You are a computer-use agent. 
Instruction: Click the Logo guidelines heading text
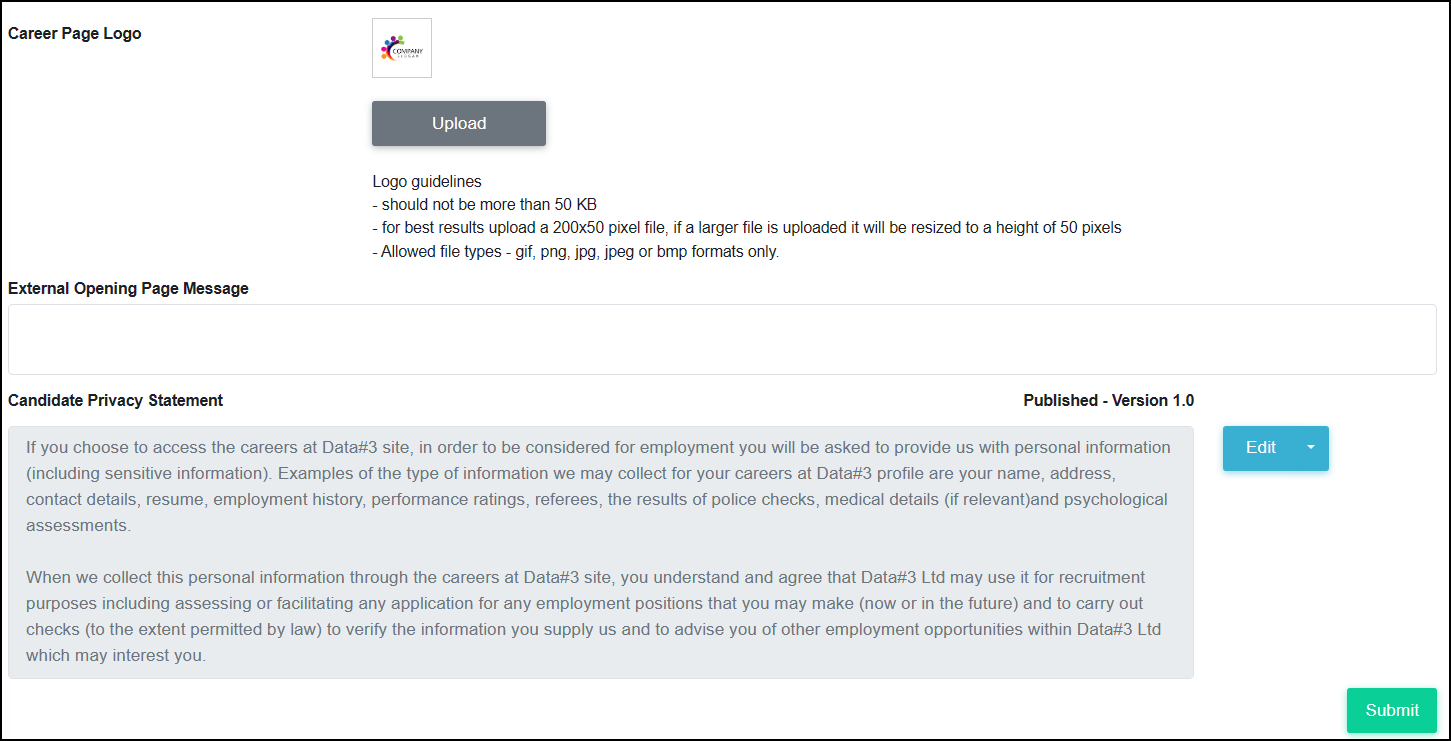click(x=427, y=182)
